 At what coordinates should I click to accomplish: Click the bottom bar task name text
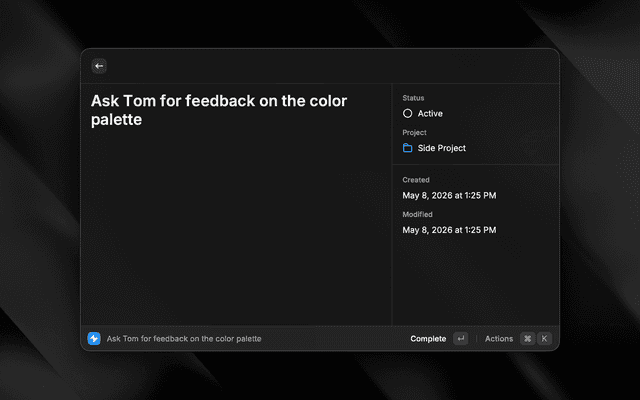coord(184,339)
